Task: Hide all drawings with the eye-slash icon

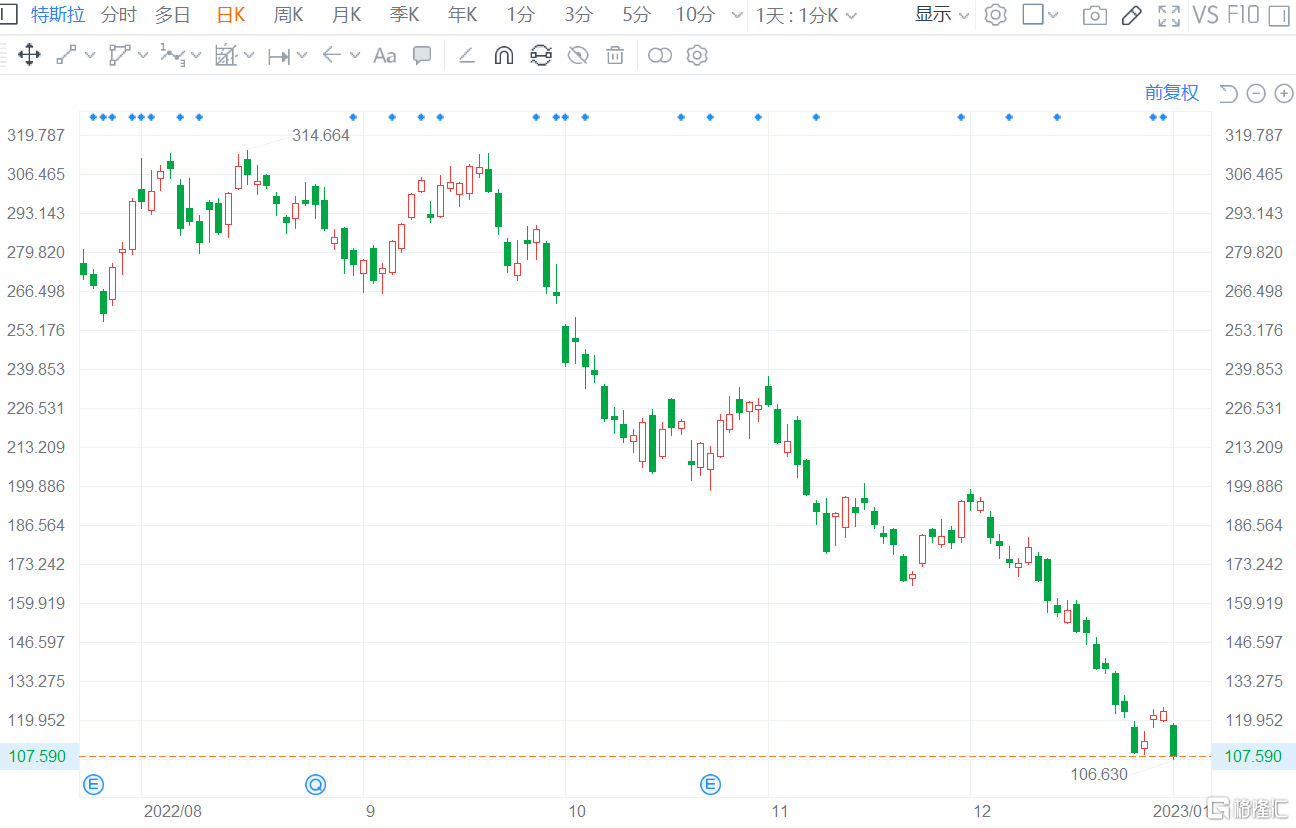Action: pyautogui.click(x=578, y=55)
